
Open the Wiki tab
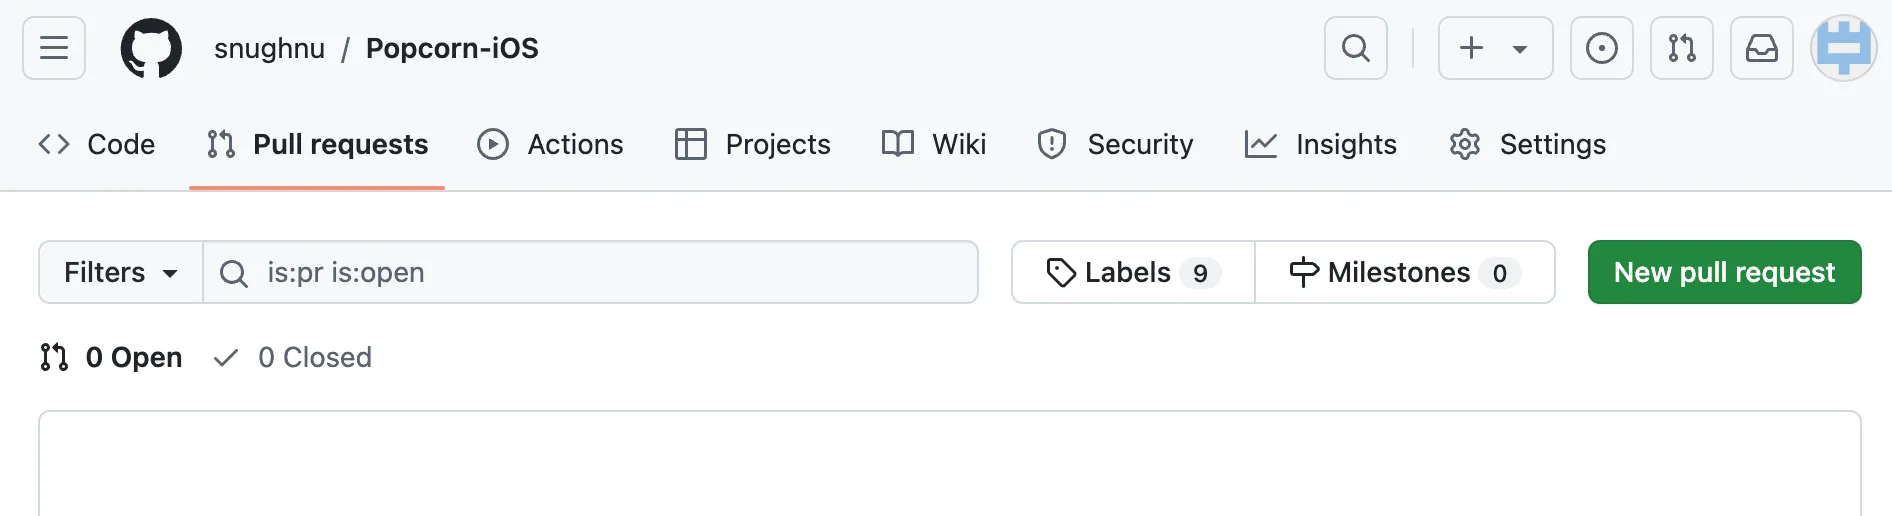point(934,144)
